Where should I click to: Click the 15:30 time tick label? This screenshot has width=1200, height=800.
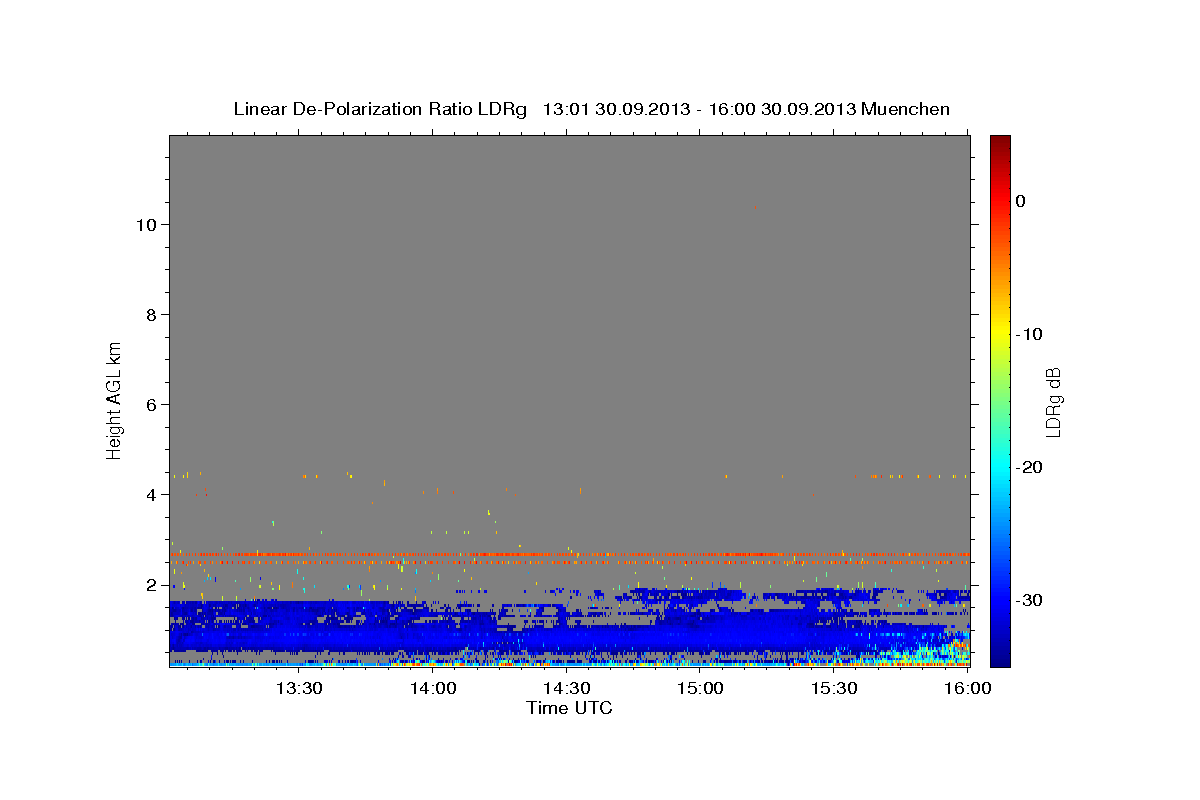pos(834,688)
